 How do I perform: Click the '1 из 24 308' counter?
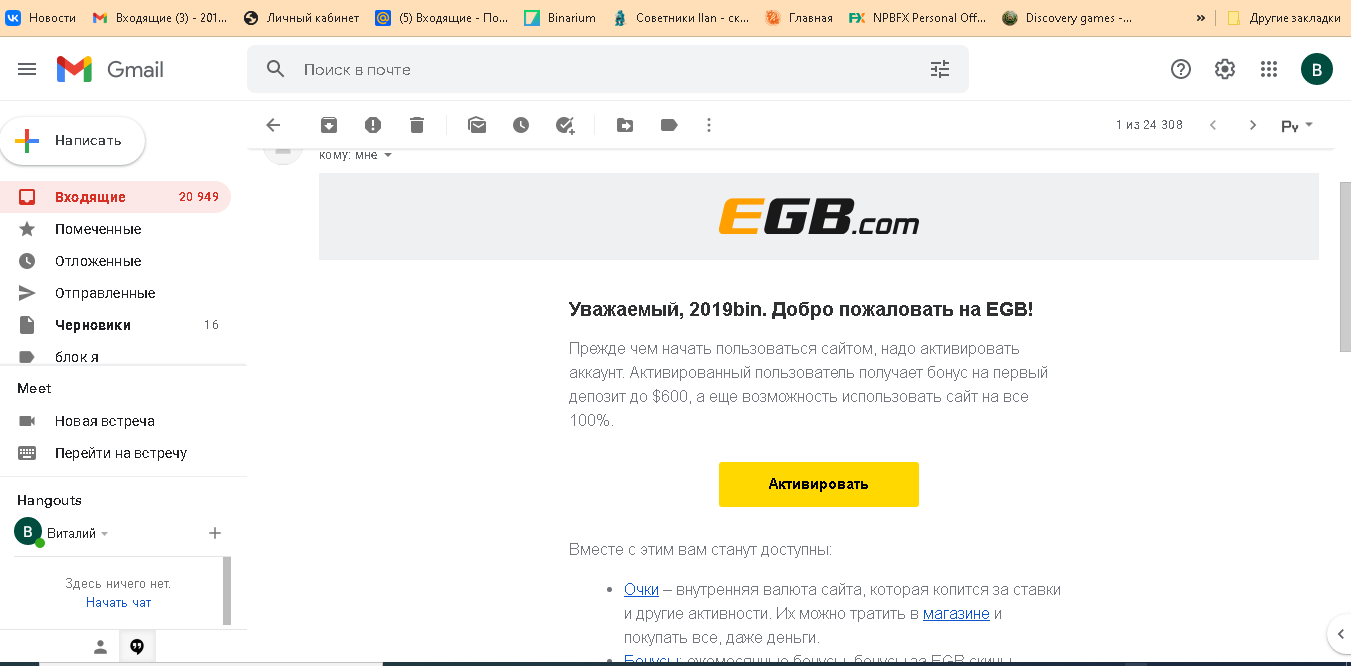(x=1149, y=125)
